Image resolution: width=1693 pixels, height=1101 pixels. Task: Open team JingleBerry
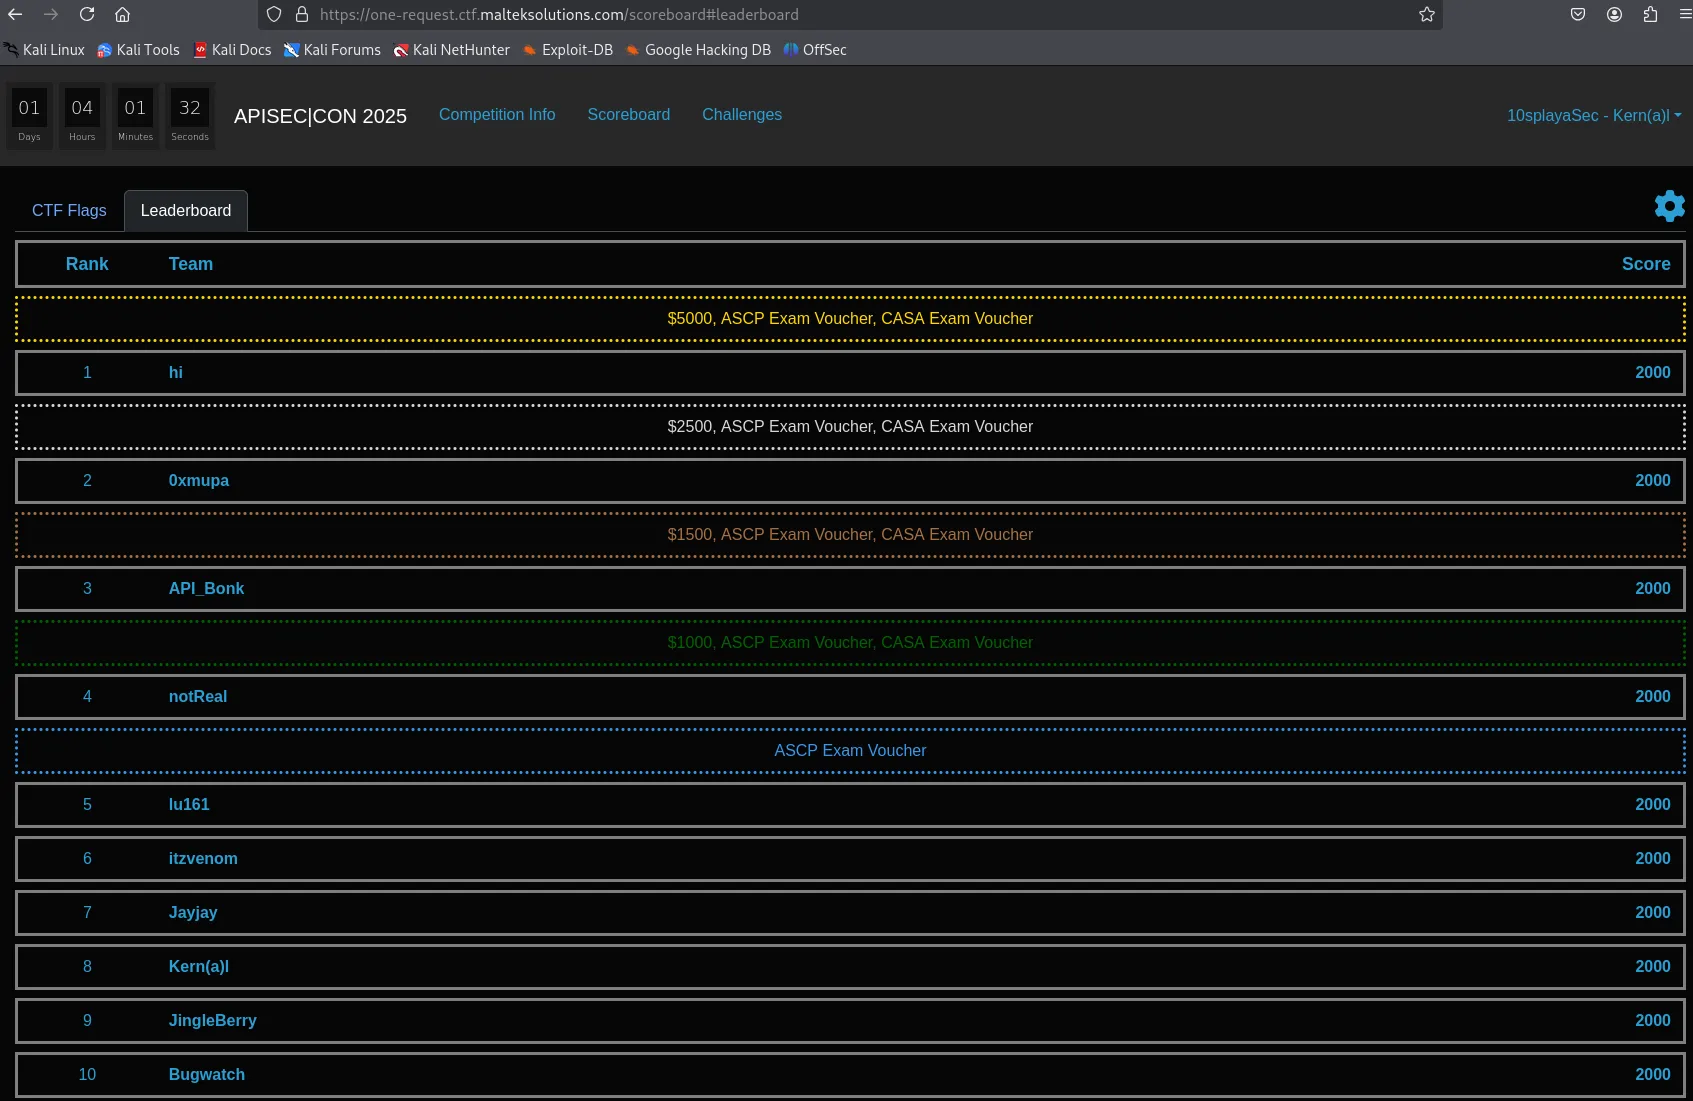pyautogui.click(x=213, y=1021)
